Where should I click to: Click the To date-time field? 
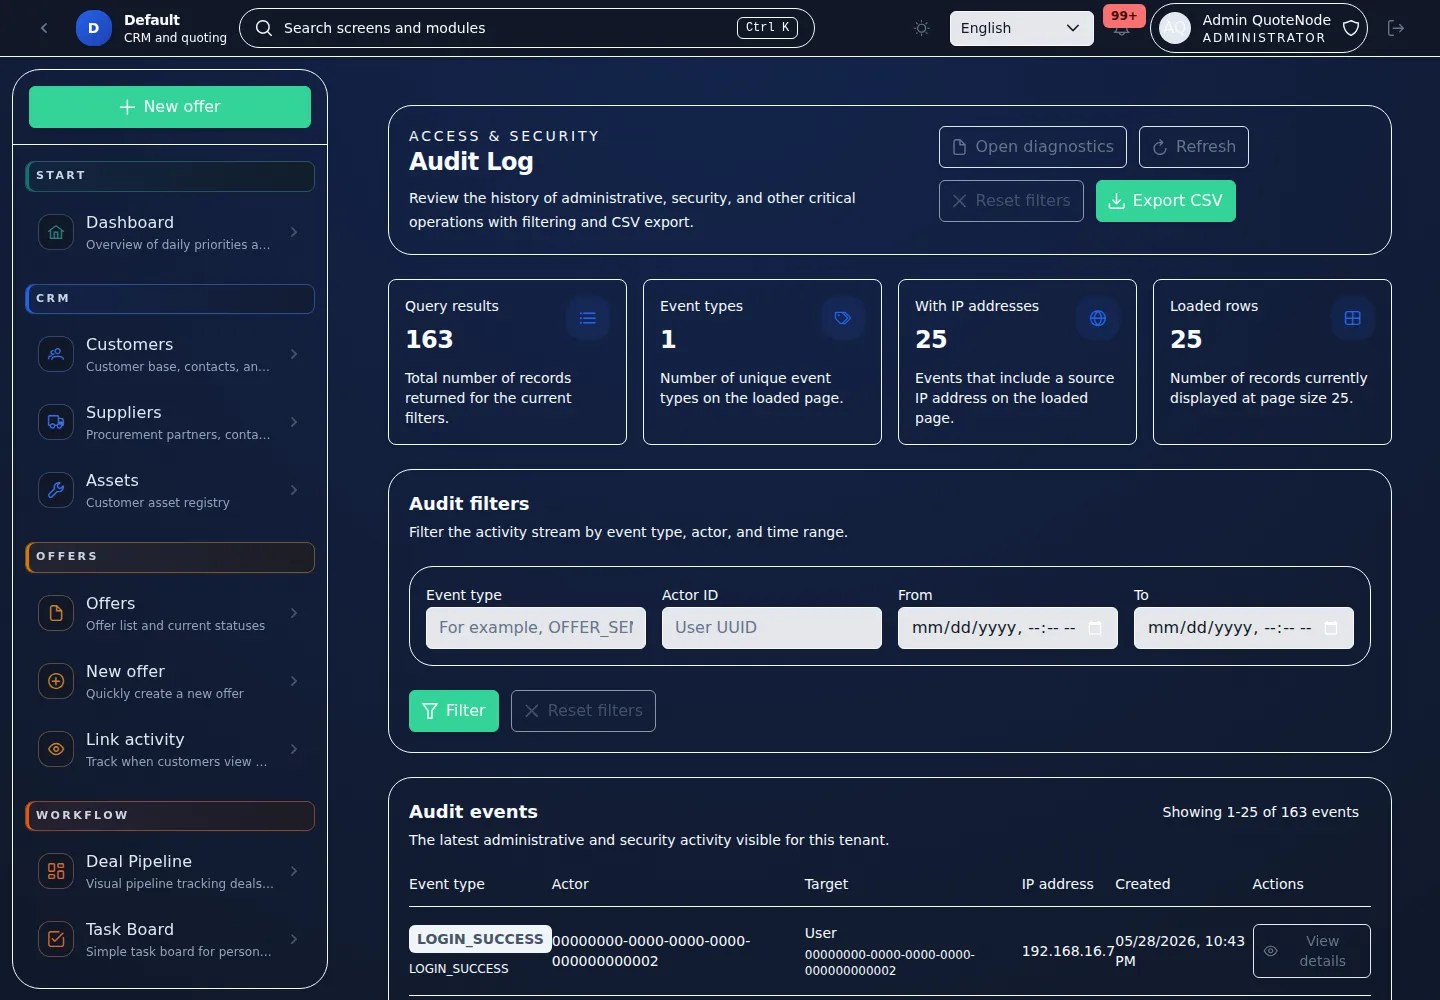click(1244, 628)
